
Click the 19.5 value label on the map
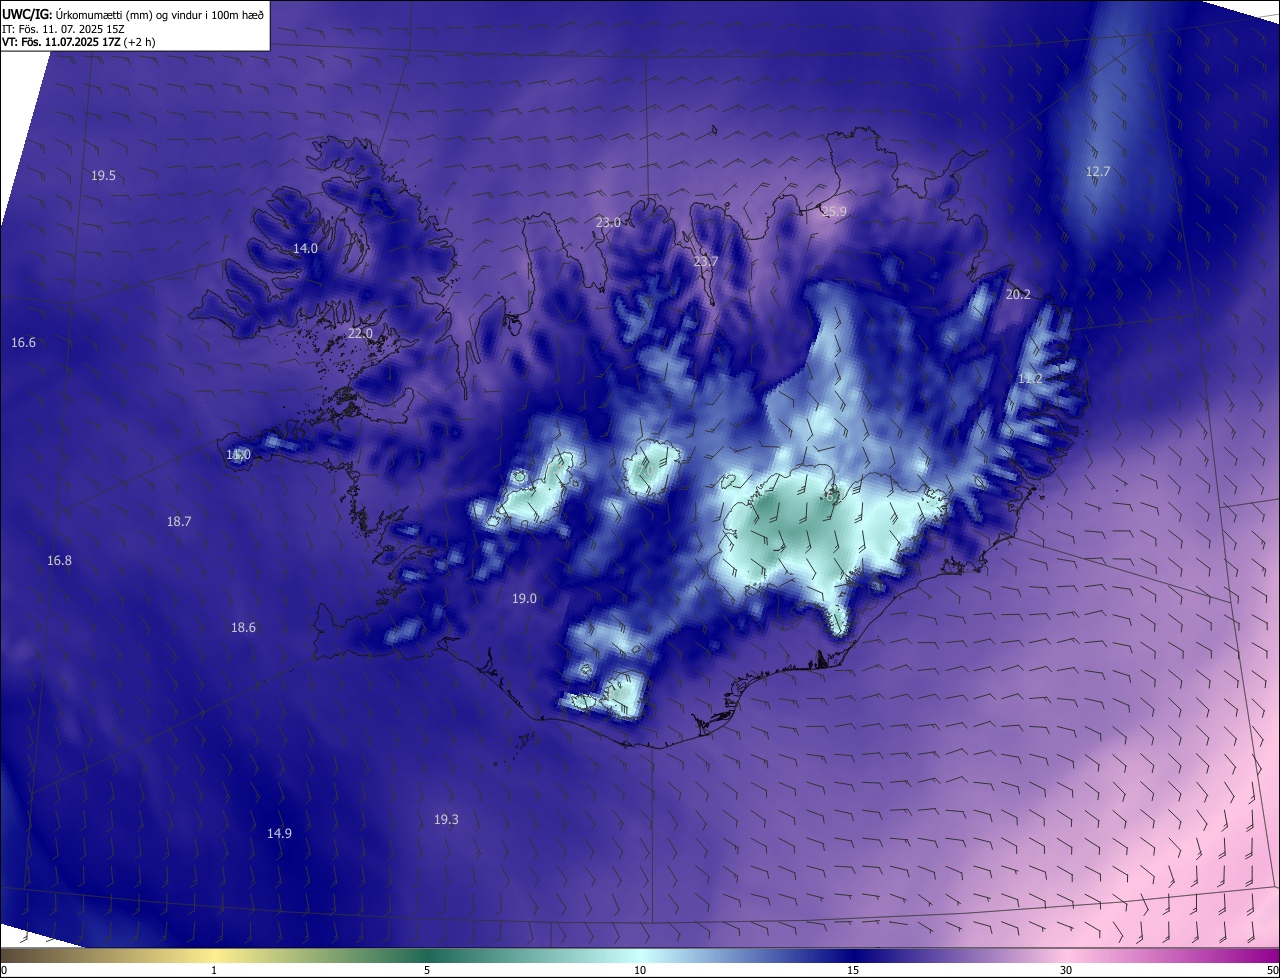103,176
